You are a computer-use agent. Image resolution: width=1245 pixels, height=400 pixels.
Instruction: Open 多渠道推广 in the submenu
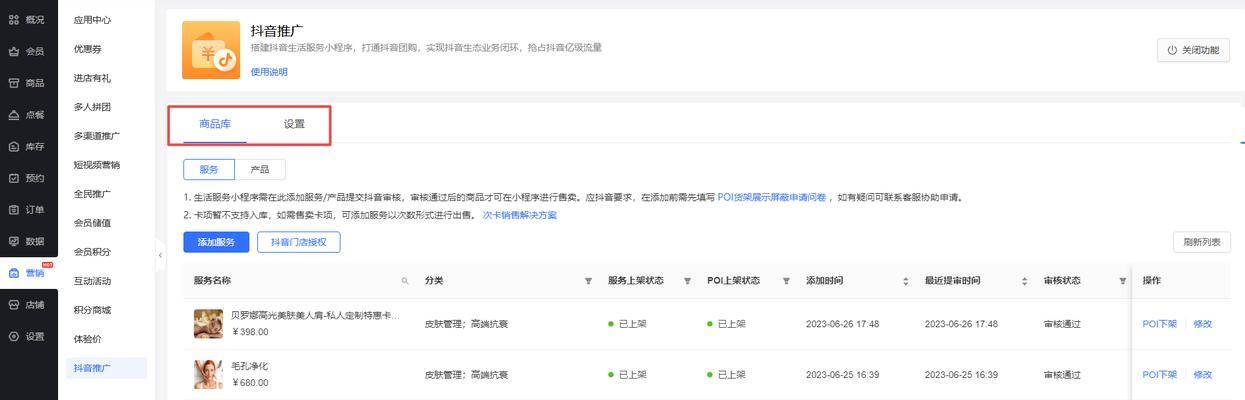click(96, 136)
